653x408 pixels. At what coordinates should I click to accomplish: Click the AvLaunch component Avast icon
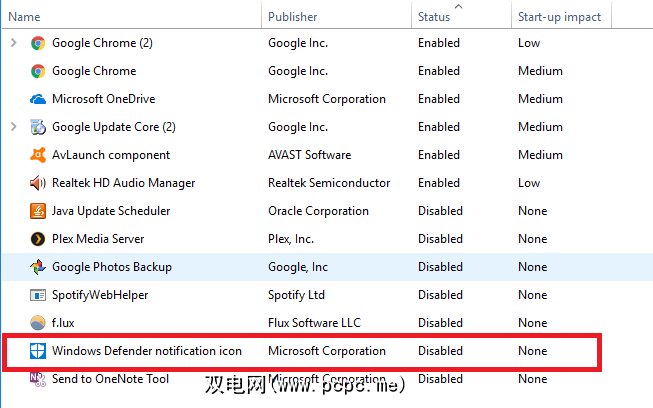[38, 155]
